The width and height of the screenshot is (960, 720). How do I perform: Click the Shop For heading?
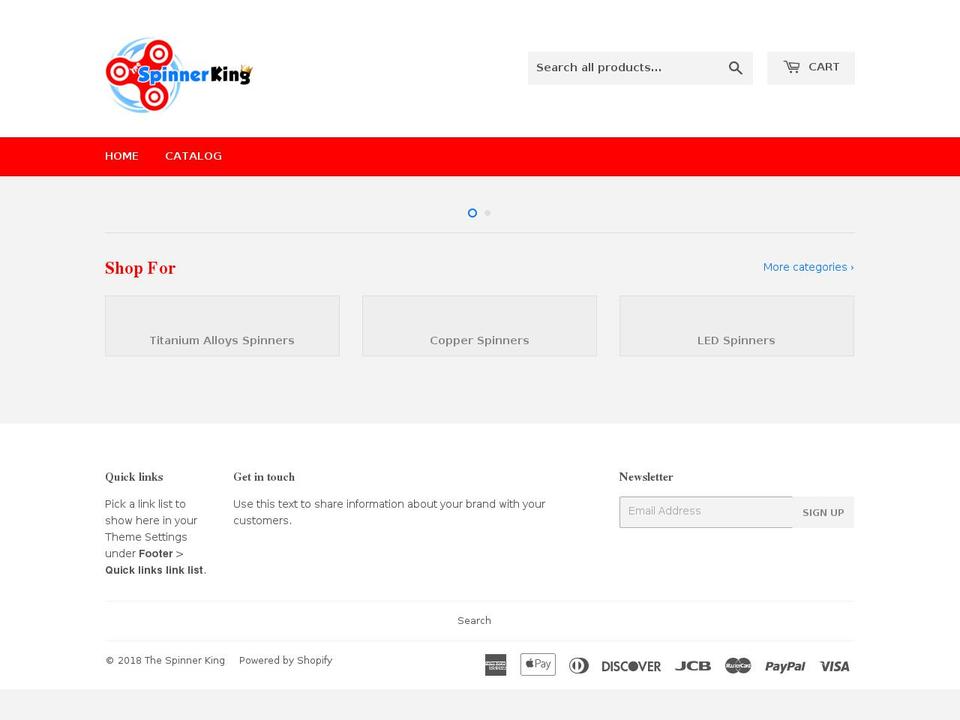(x=140, y=268)
